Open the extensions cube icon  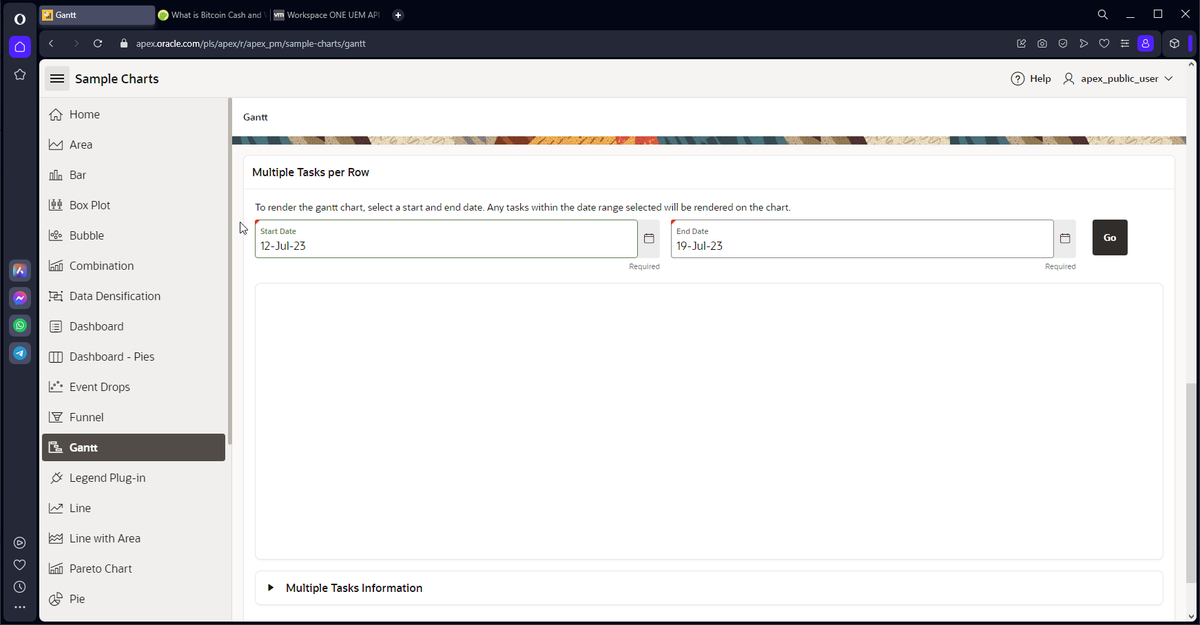pyautogui.click(x=1175, y=43)
